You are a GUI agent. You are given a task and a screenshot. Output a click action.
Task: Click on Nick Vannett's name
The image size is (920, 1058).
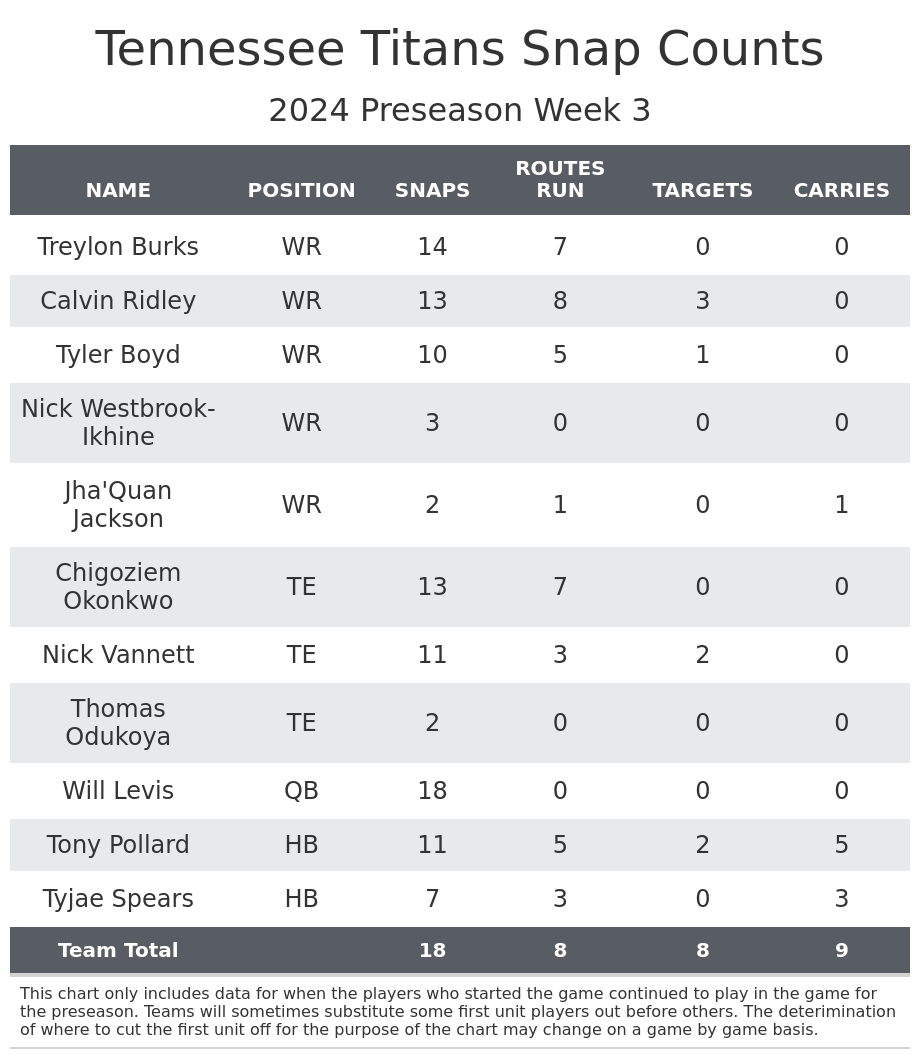(118, 656)
